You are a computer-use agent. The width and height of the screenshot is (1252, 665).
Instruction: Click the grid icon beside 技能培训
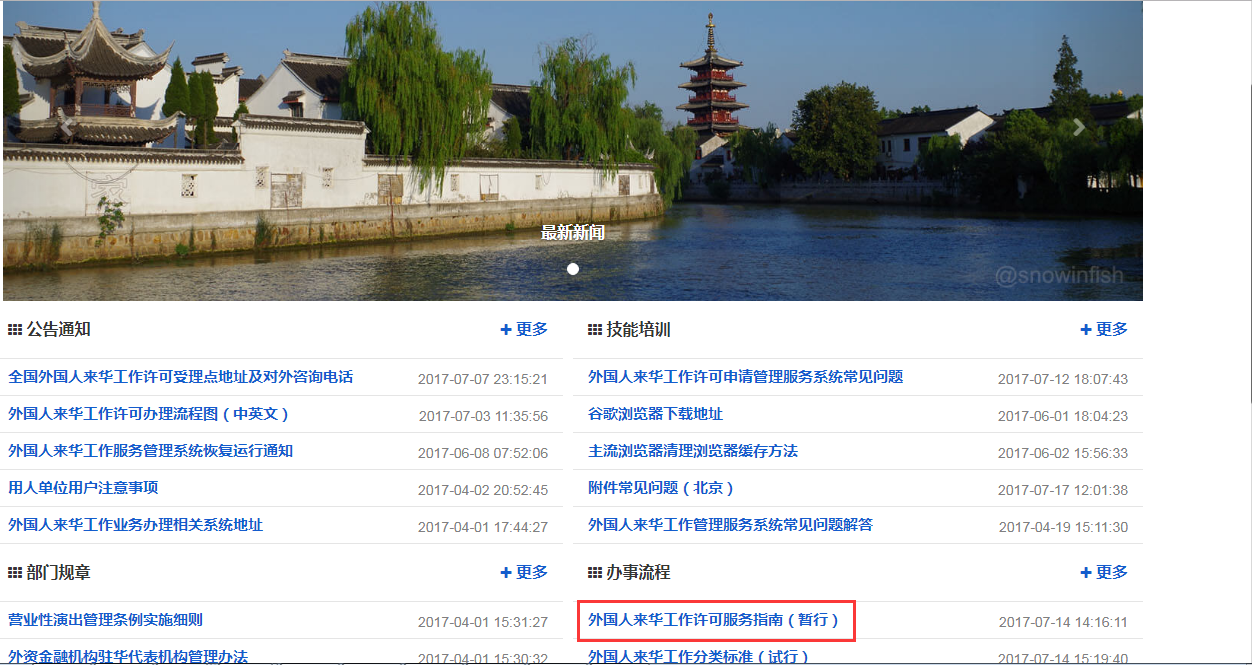coord(594,328)
